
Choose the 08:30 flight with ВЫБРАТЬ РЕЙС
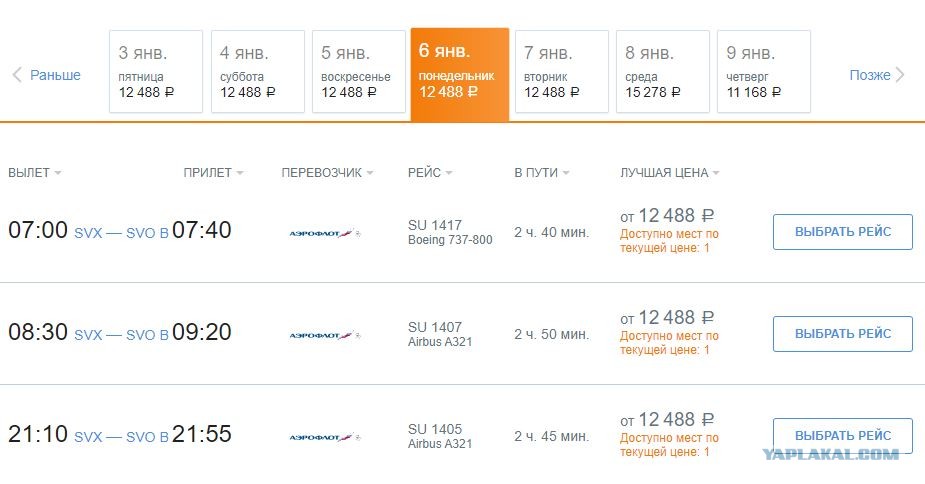842,334
